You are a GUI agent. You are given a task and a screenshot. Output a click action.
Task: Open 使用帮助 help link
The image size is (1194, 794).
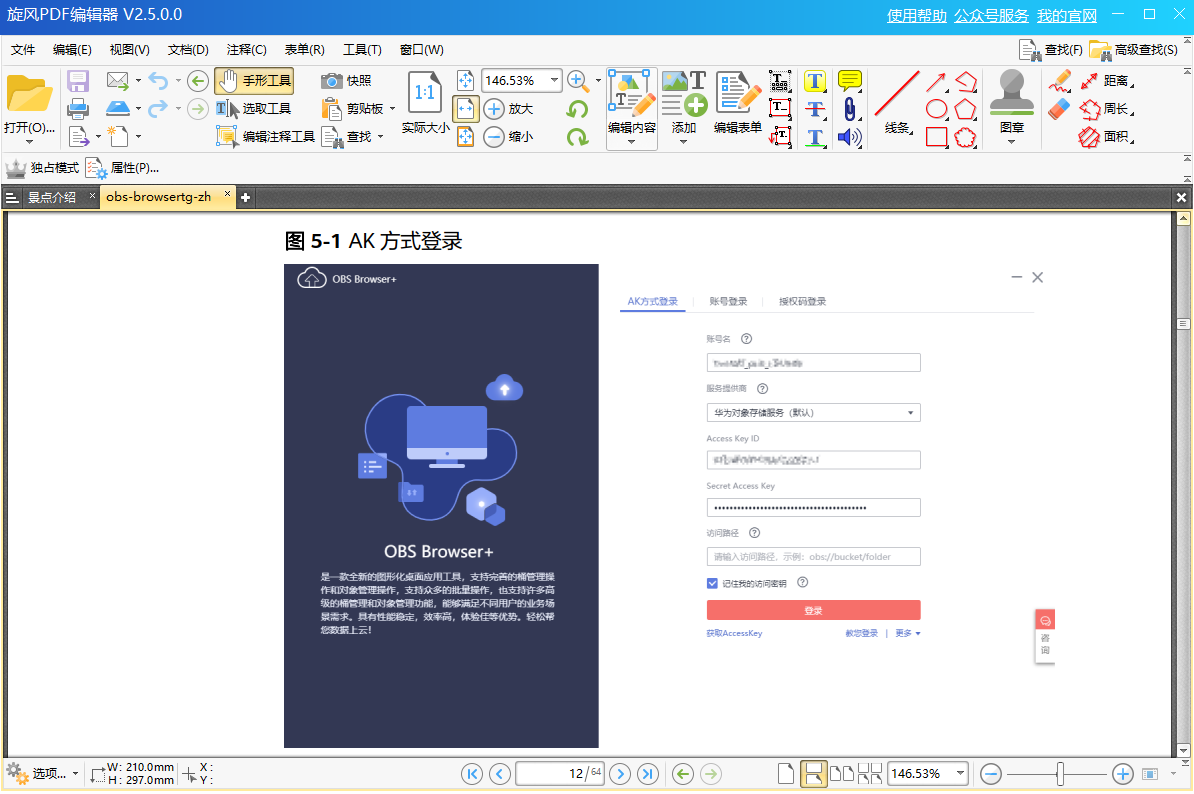(915, 15)
